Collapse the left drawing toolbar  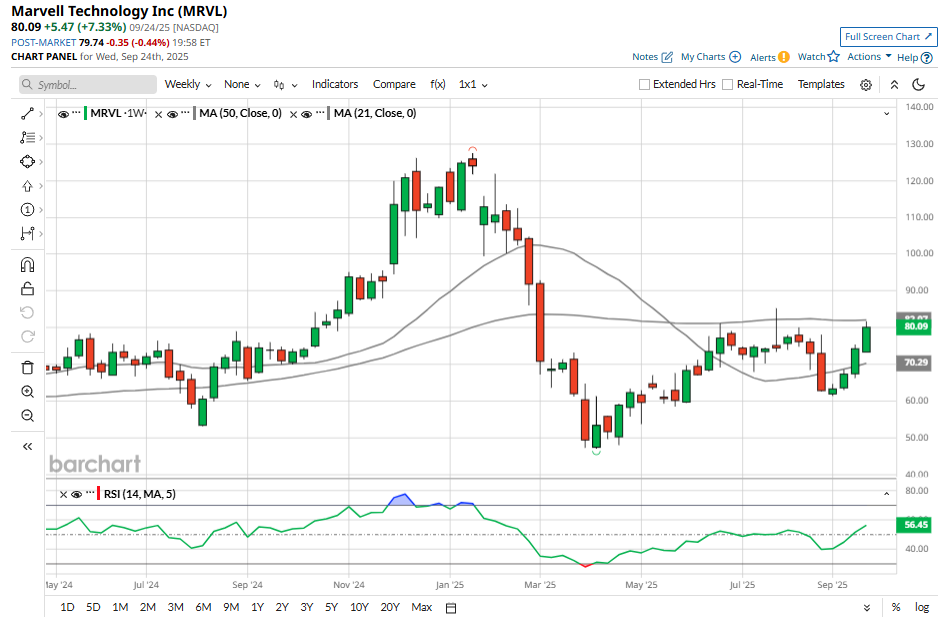click(x=27, y=446)
